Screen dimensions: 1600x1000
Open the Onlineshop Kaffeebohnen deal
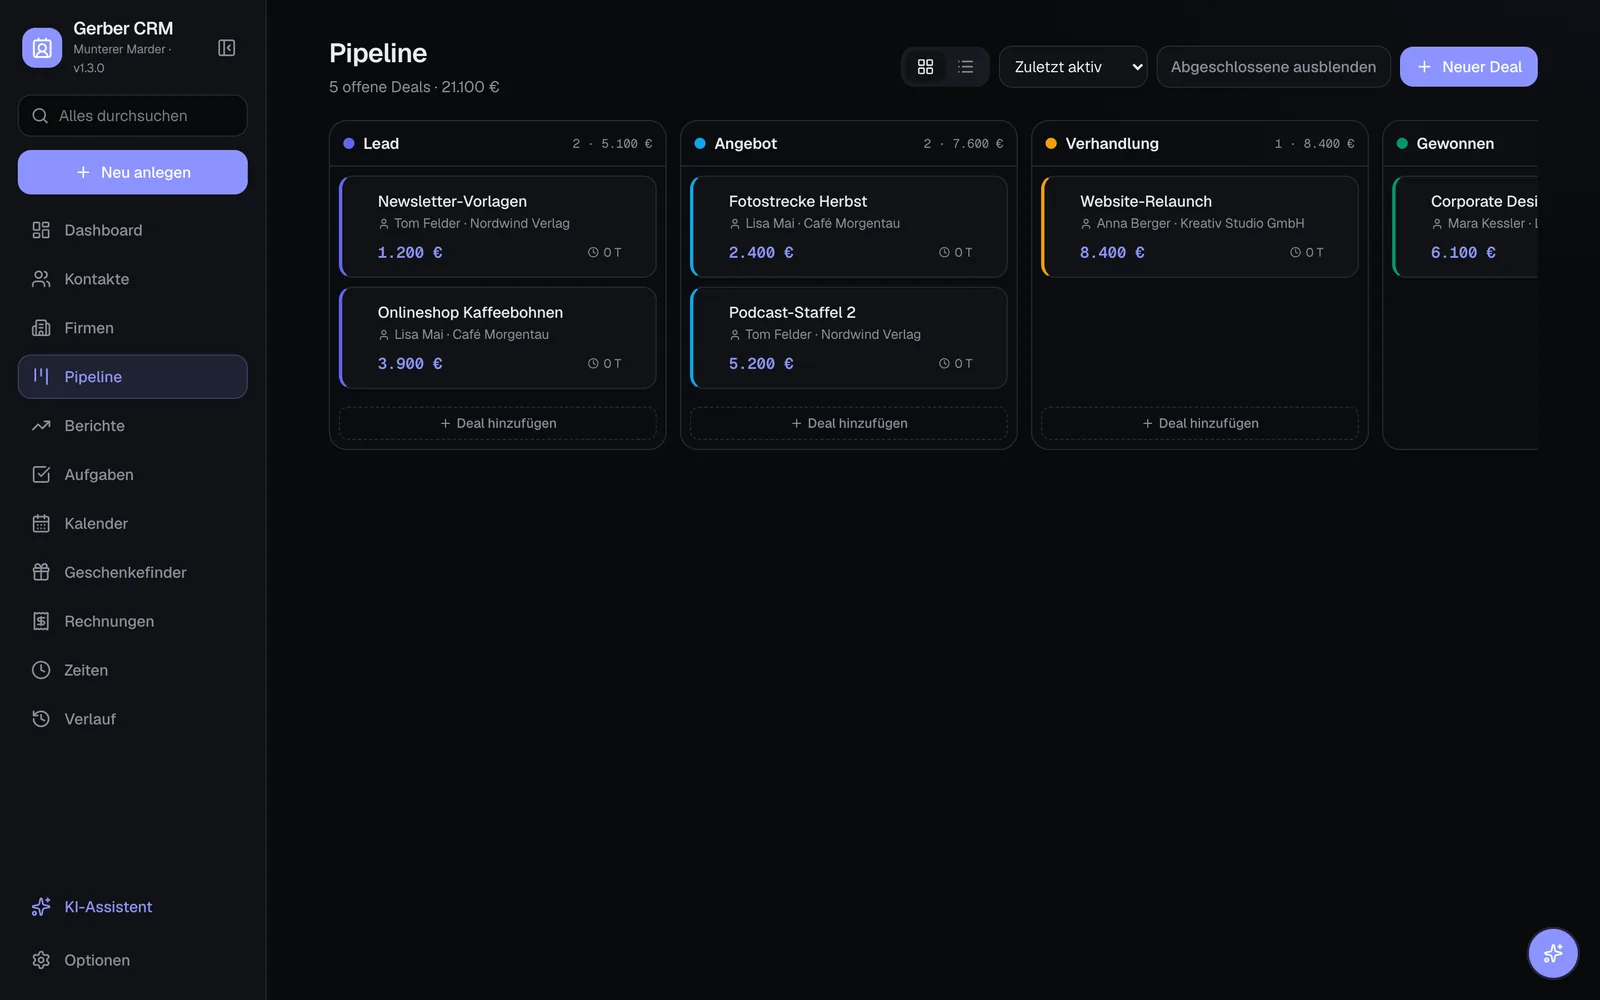(x=498, y=338)
